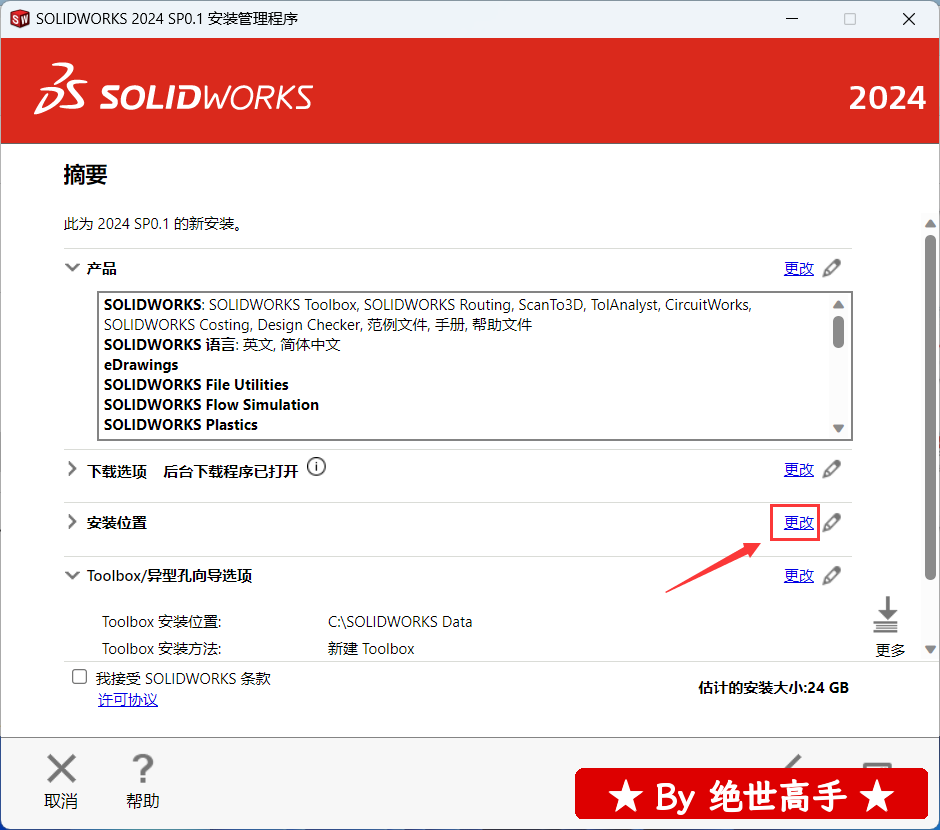Expand the 安装位置 section
940x830 pixels.
coord(72,522)
